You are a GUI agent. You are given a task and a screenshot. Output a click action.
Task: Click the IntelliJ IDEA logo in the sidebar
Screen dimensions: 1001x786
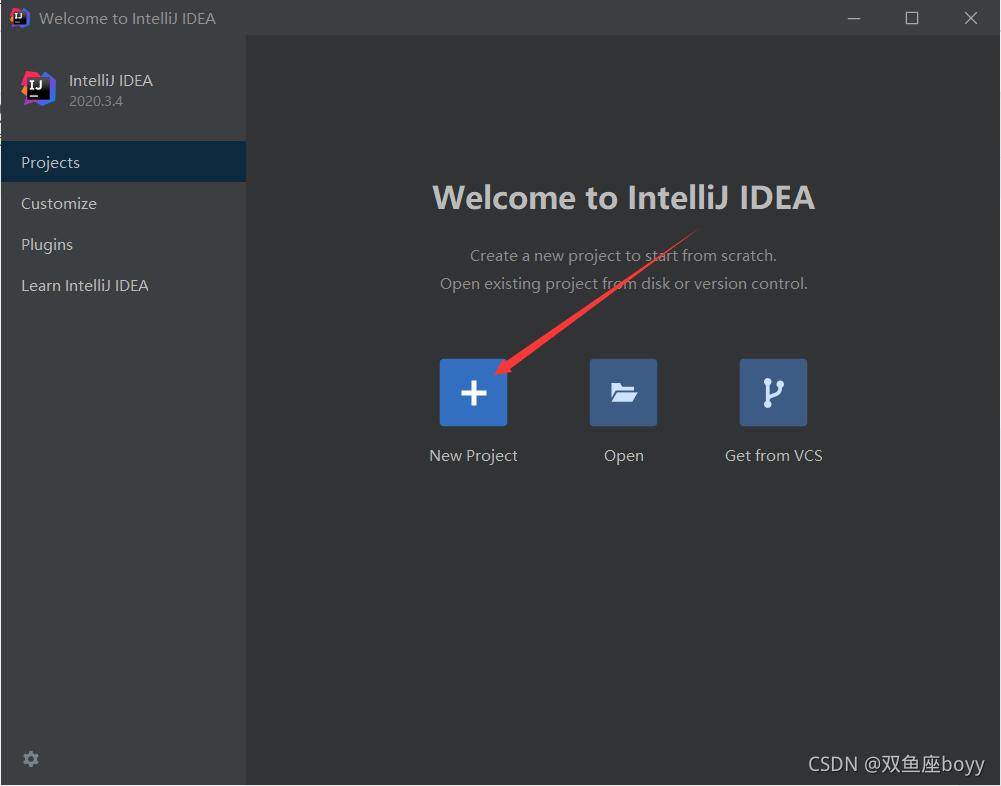tap(38, 88)
